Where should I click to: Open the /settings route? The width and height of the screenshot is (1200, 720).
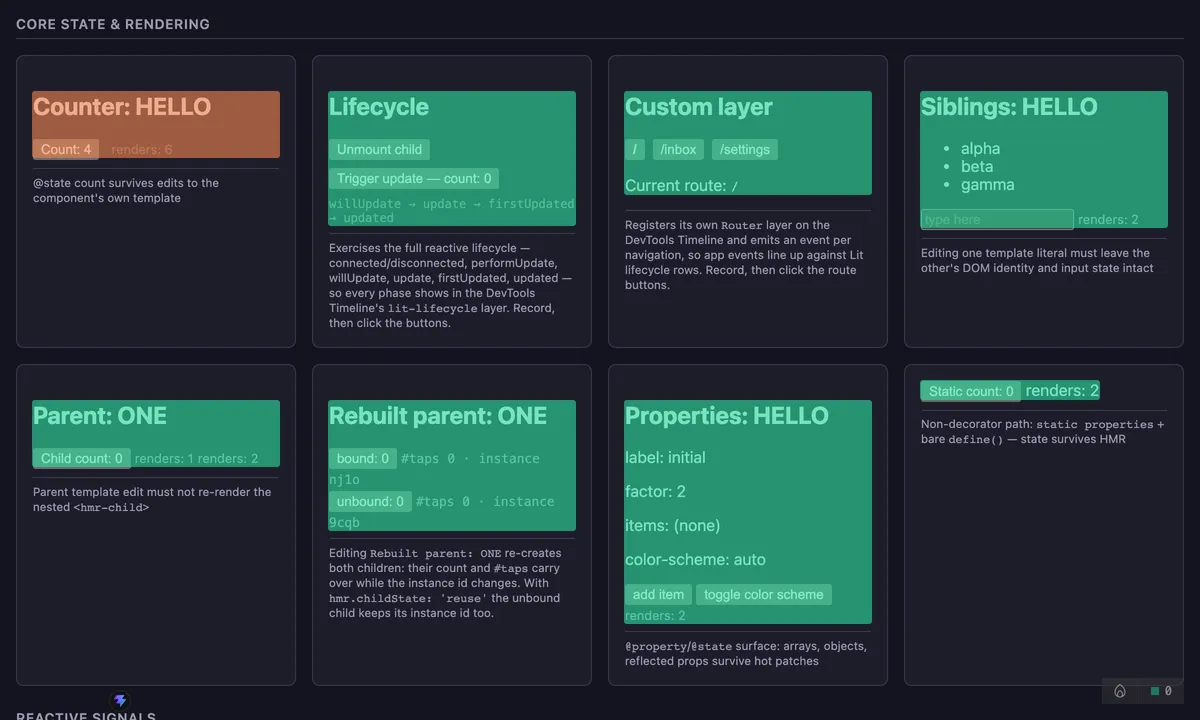pos(745,149)
